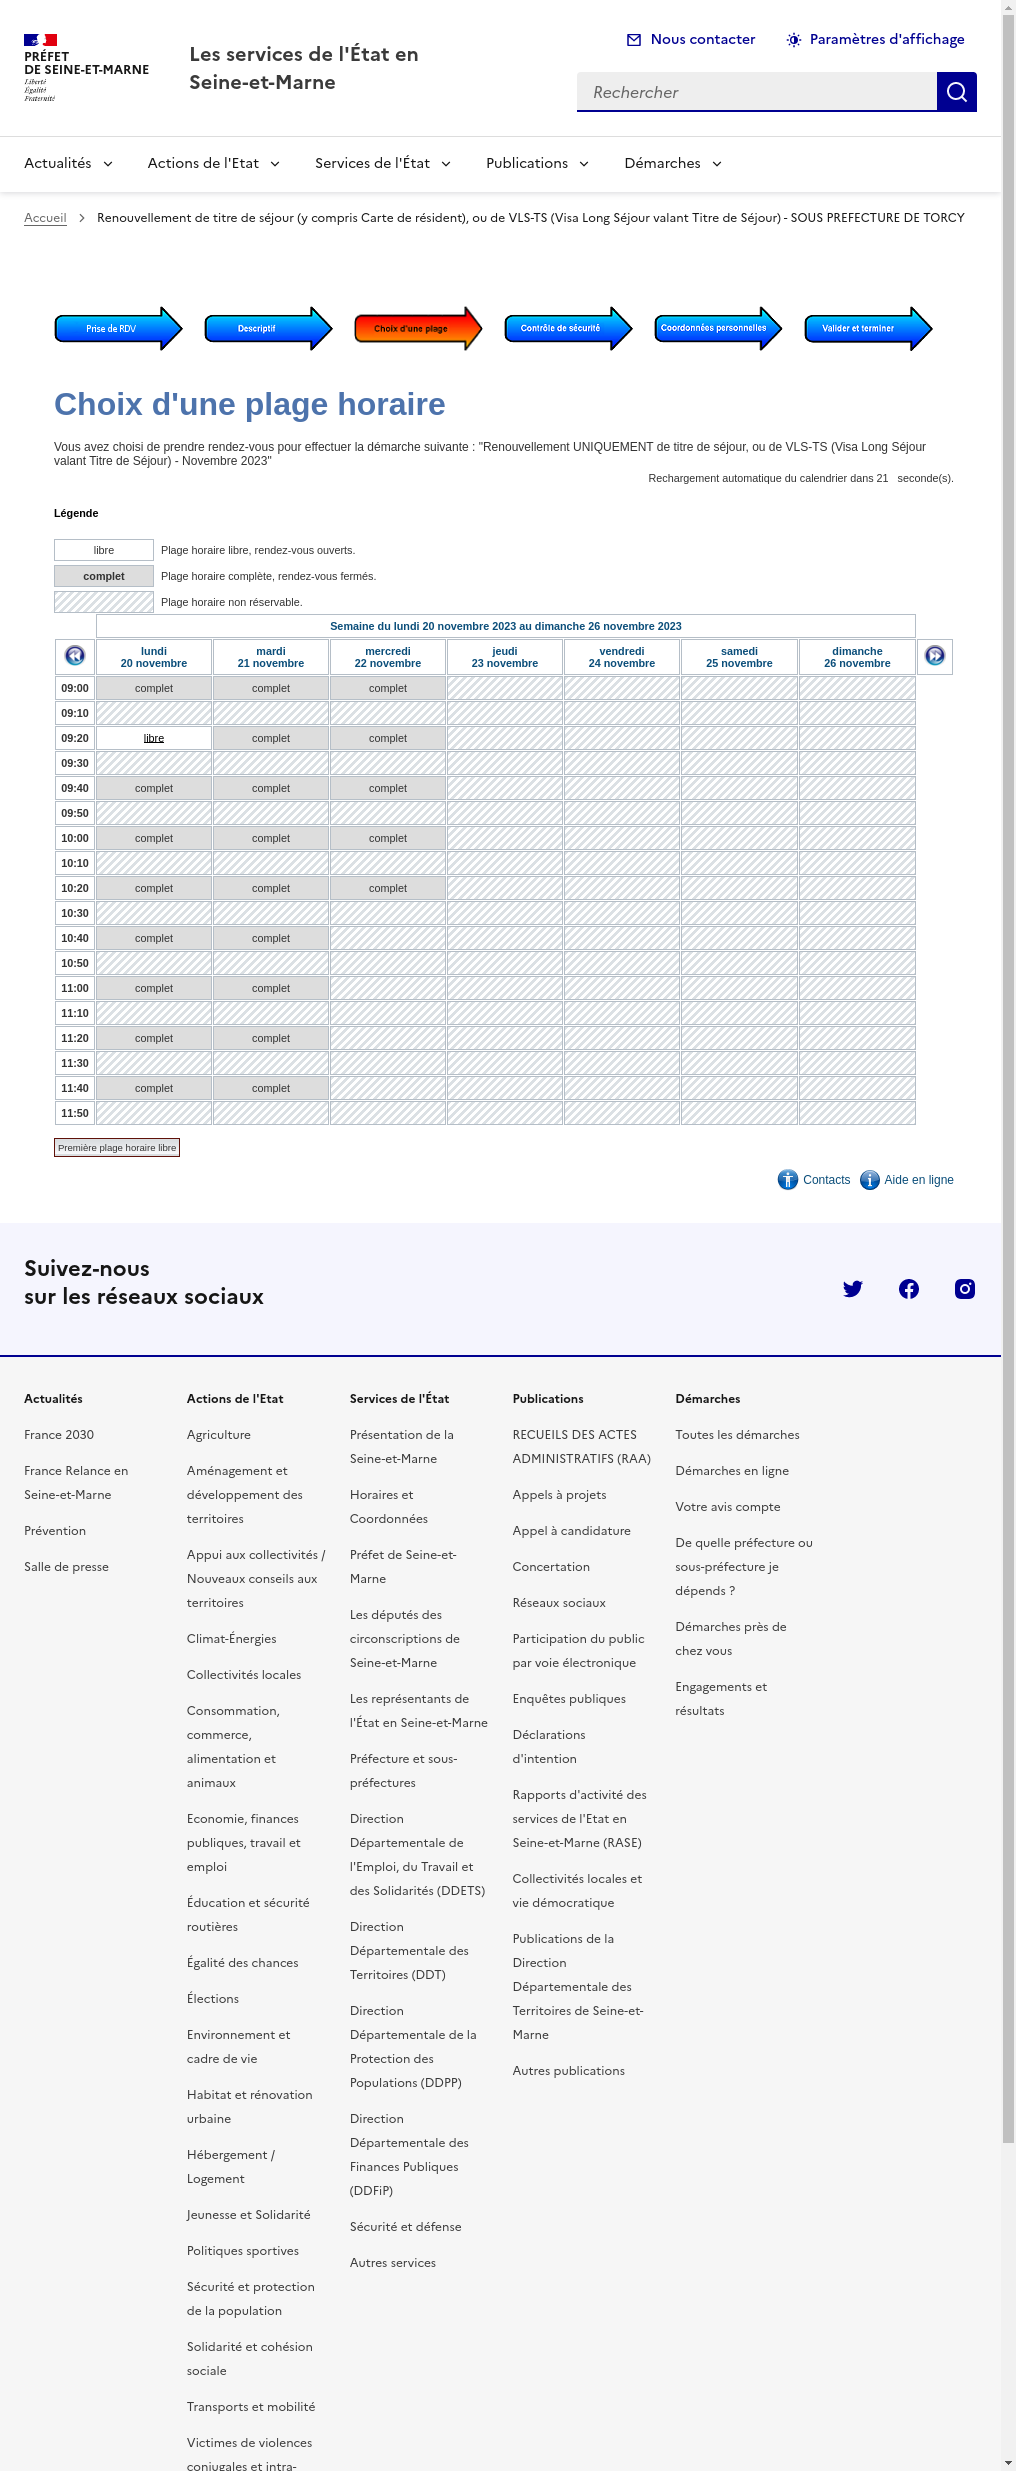Focus the Rechercher search field
Image resolution: width=1016 pixels, height=2471 pixels.
pyautogui.click(x=757, y=92)
